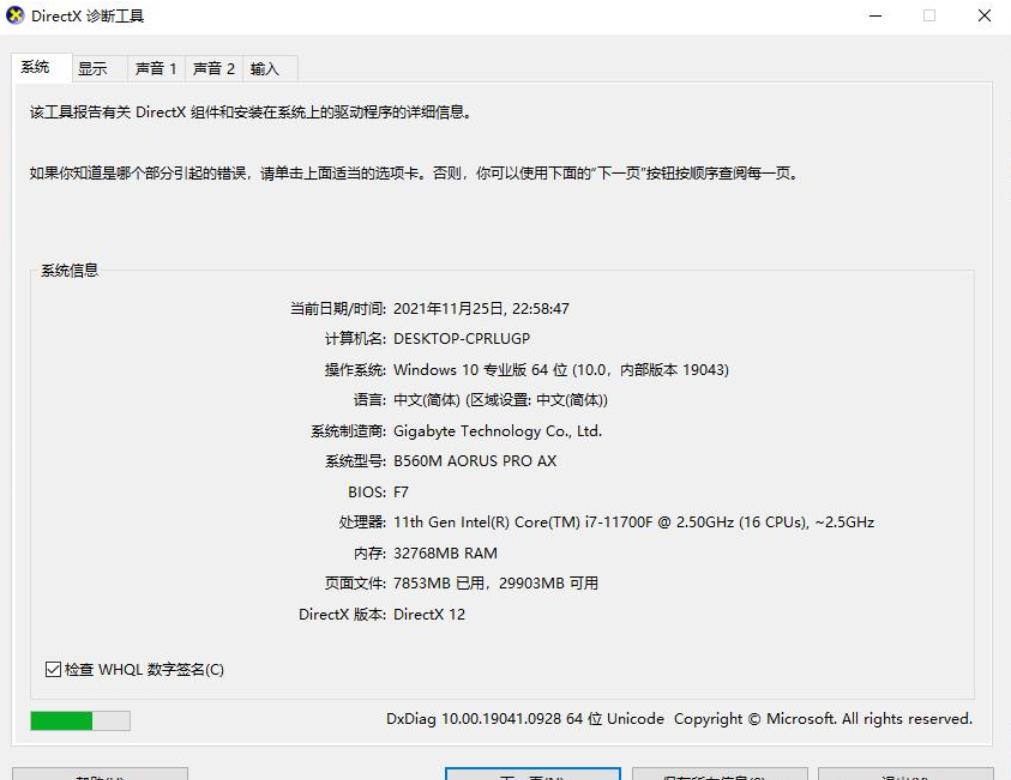
Task: Click the DirectX 版本 label
Action: (342, 614)
